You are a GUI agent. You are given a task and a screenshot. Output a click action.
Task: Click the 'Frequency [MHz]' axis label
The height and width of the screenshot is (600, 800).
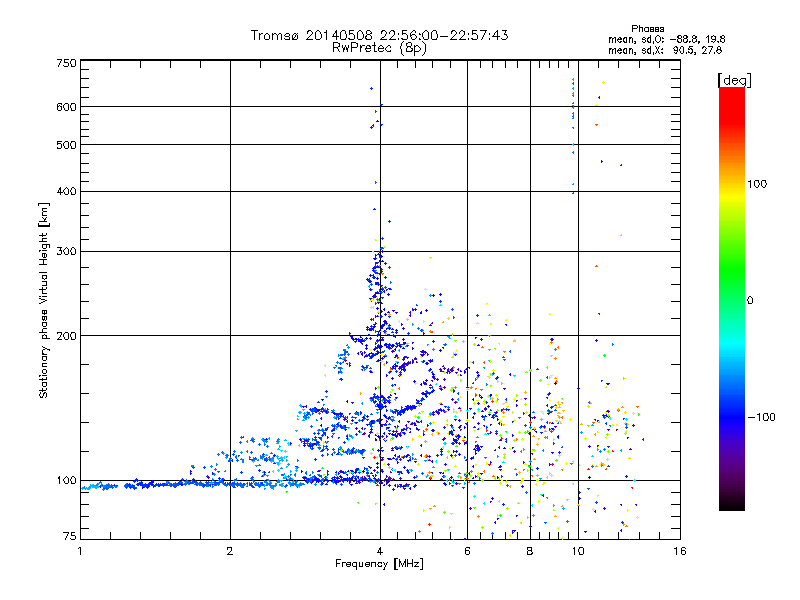[x=379, y=564]
